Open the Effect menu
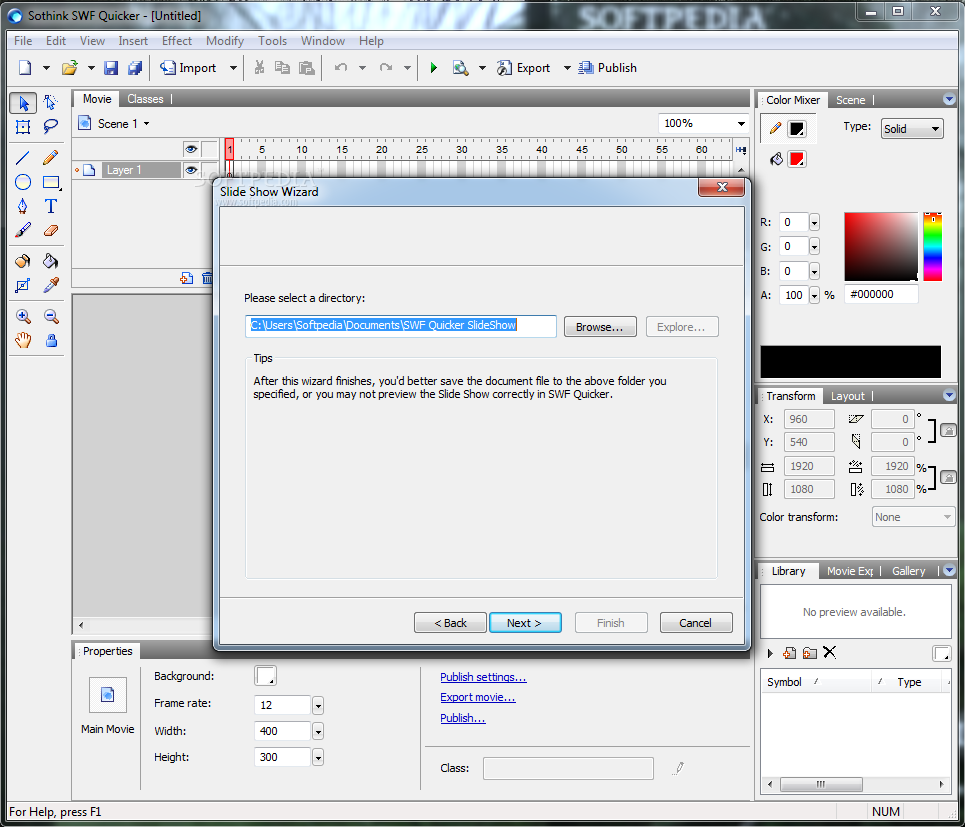 (x=177, y=41)
